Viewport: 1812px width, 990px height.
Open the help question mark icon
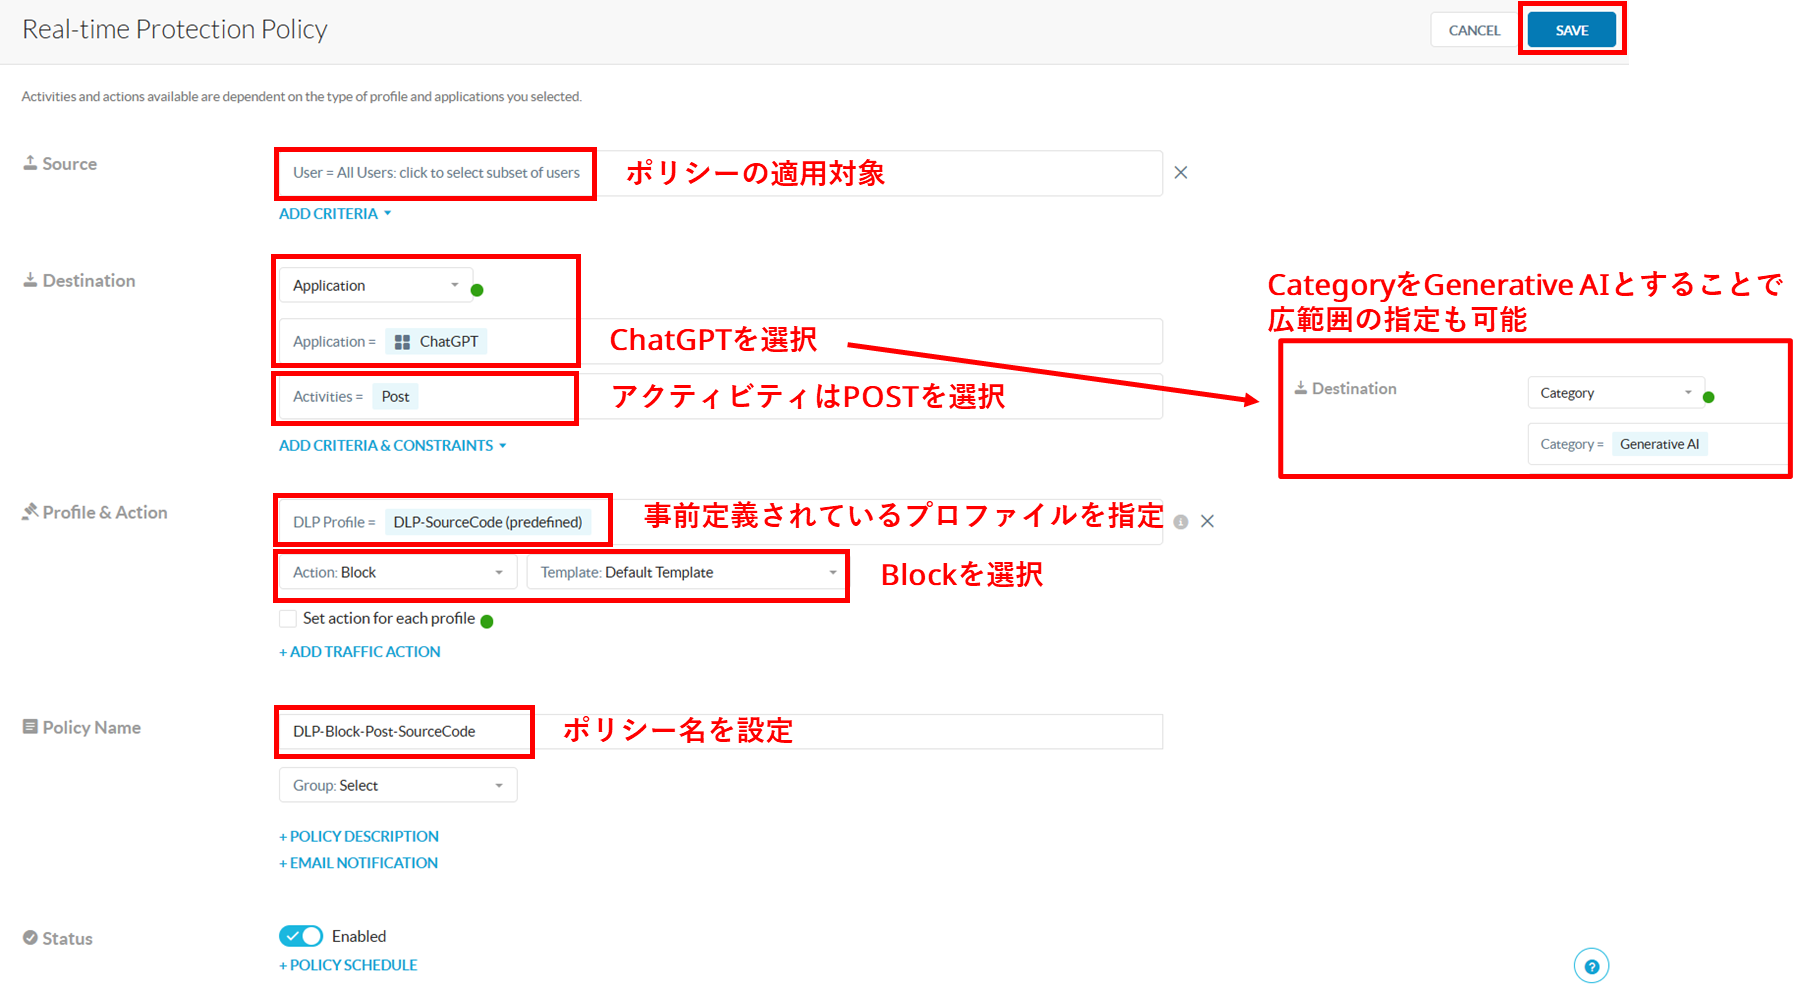[1592, 965]
